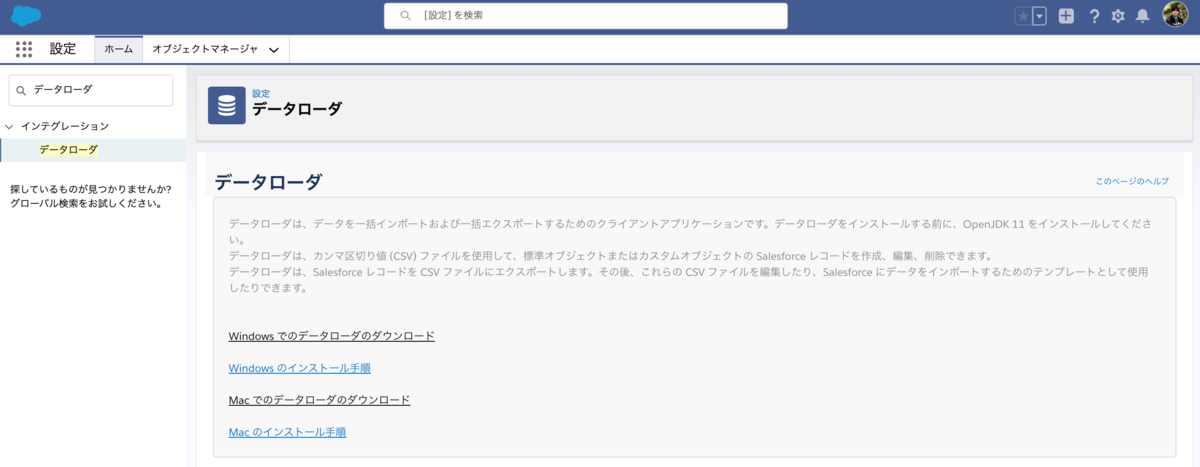Open the App Launcher grid icon
Screen dimensions: 1200x467
[x=25, y=49]
